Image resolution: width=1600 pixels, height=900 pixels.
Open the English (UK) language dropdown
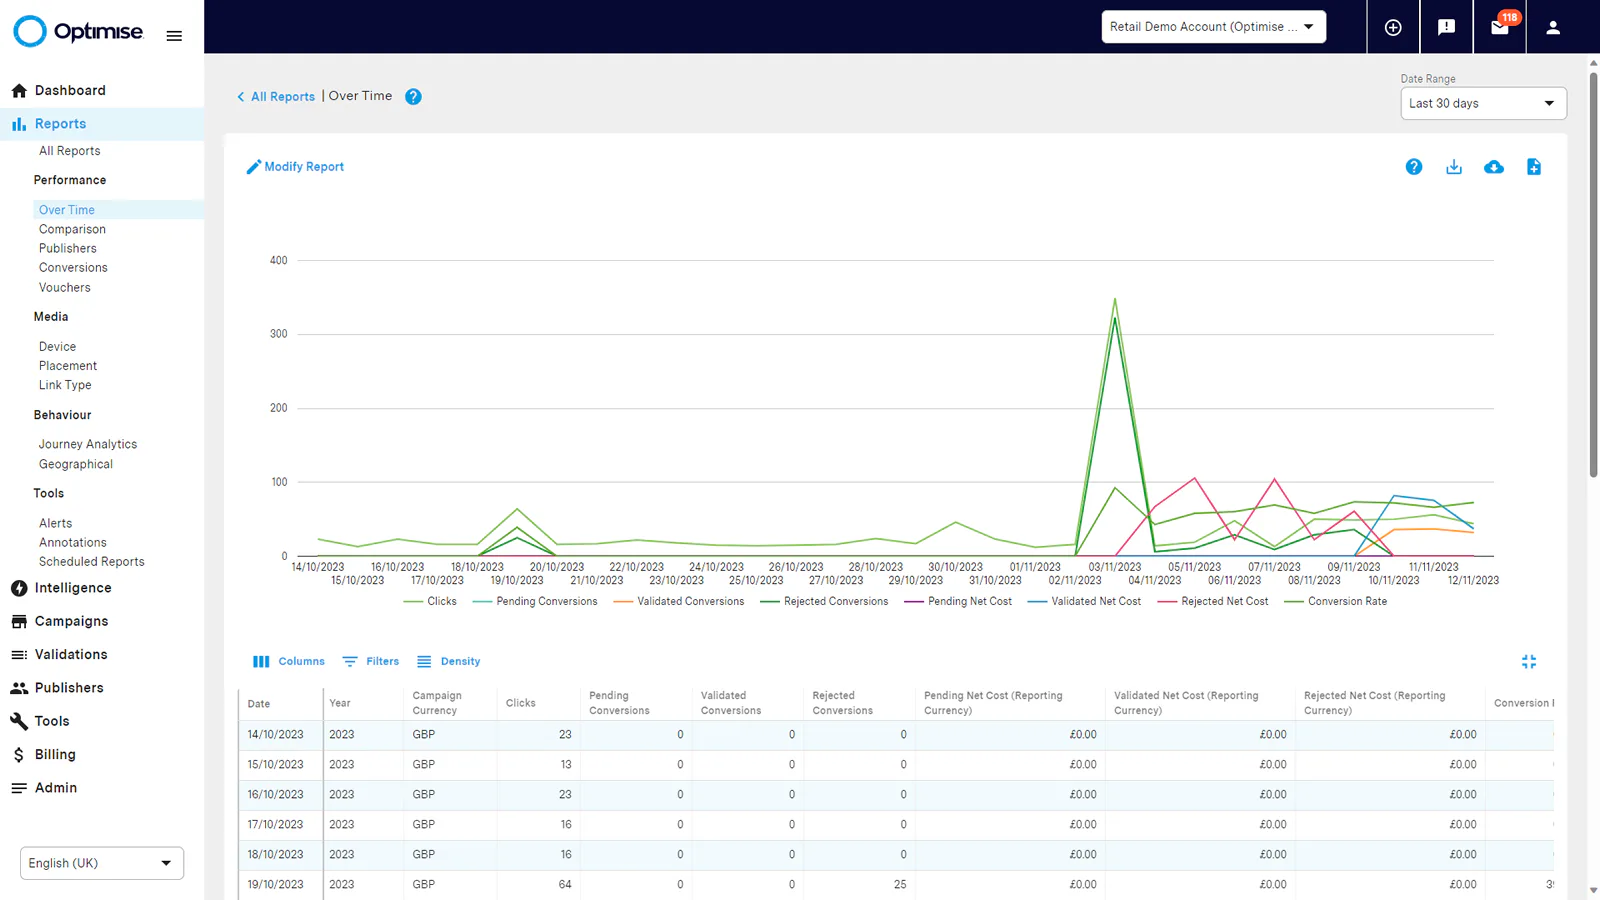(102, 863)
